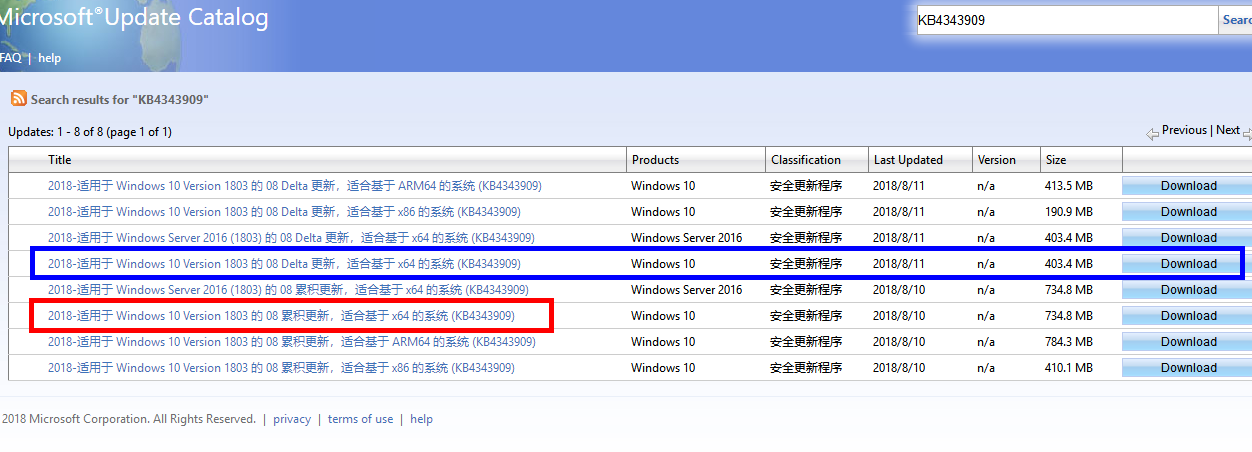Click the KB4343909 search box

pyautogui.click(x=1066, y=19)
